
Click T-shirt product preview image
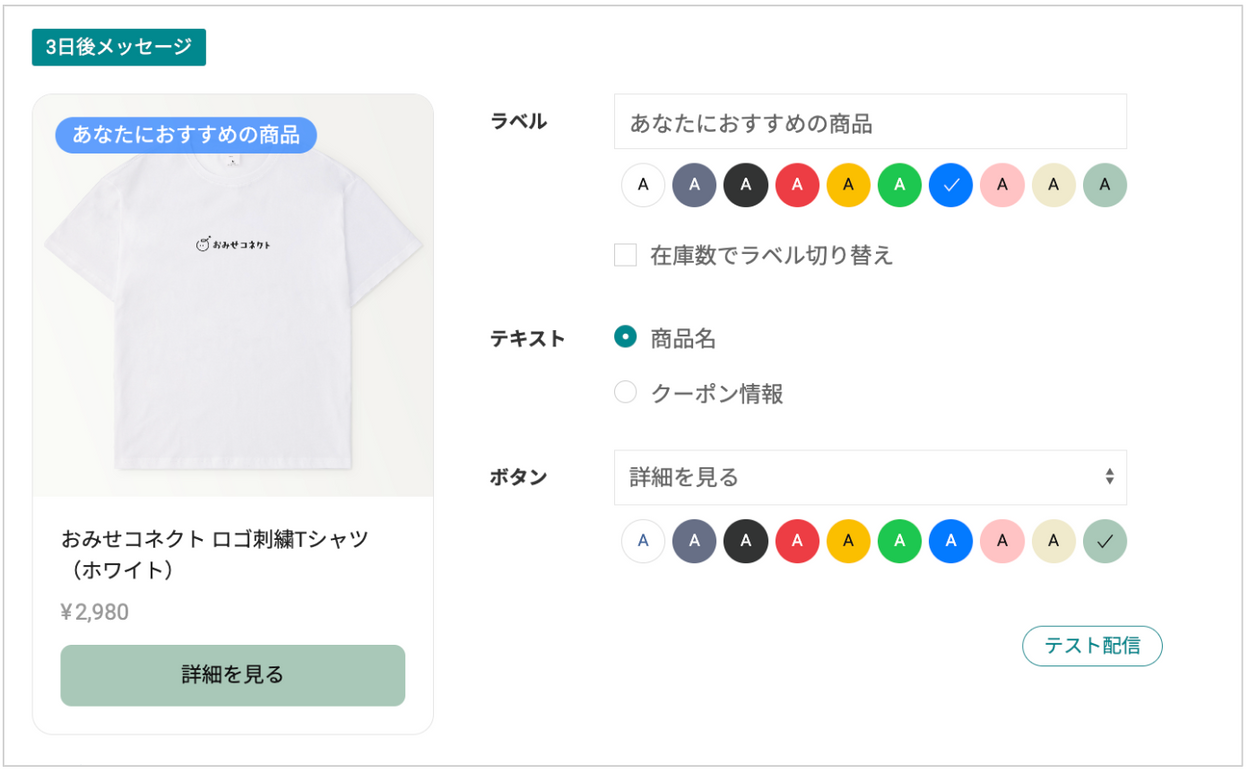point(233,295)
